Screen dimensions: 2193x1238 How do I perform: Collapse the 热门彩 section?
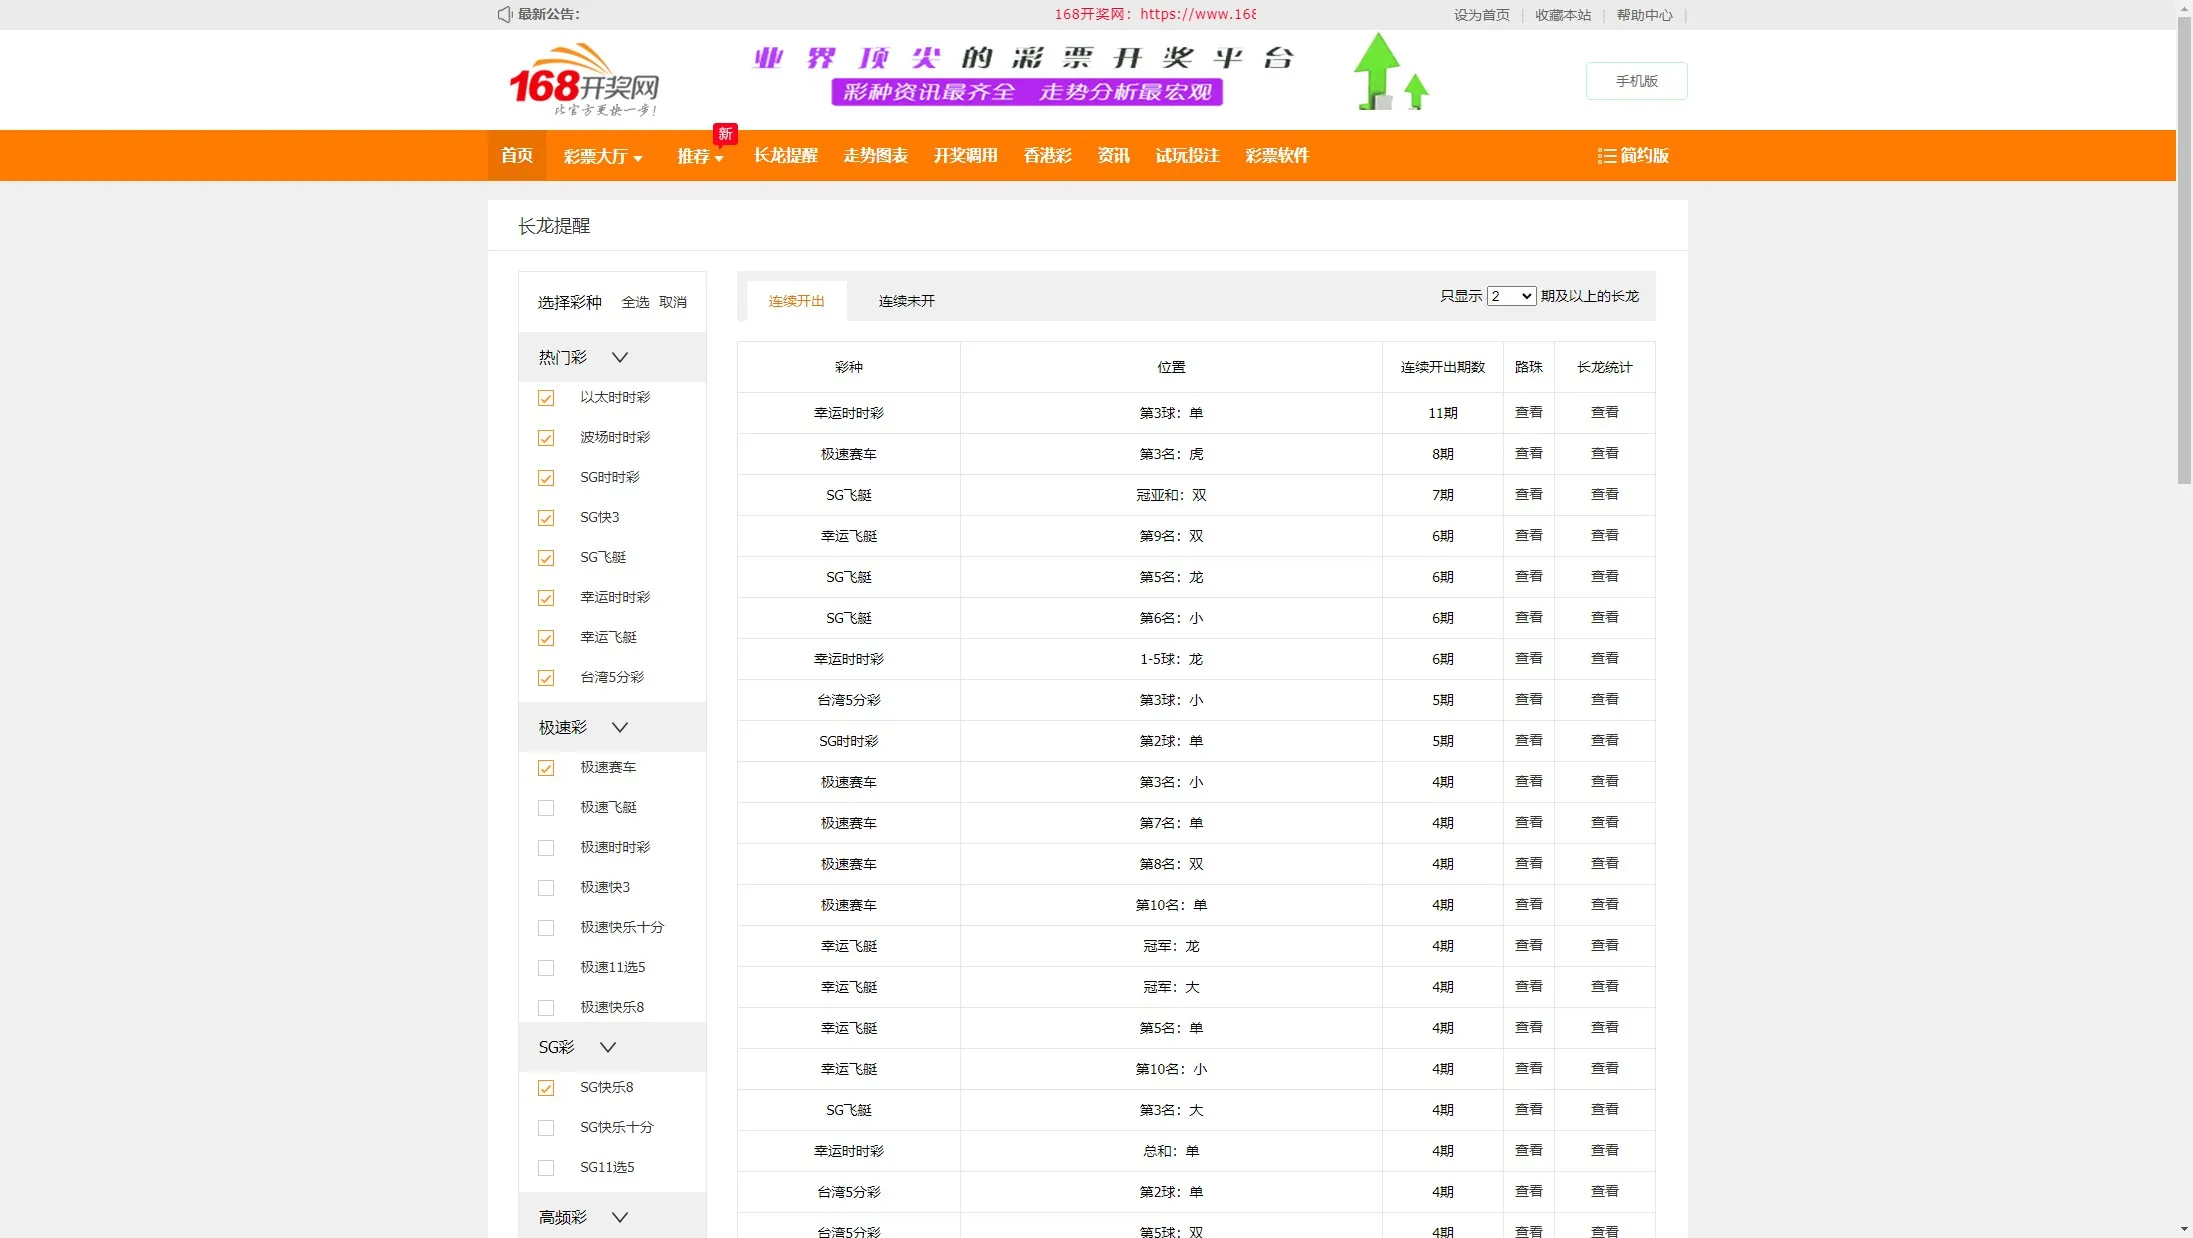(620, 357)
